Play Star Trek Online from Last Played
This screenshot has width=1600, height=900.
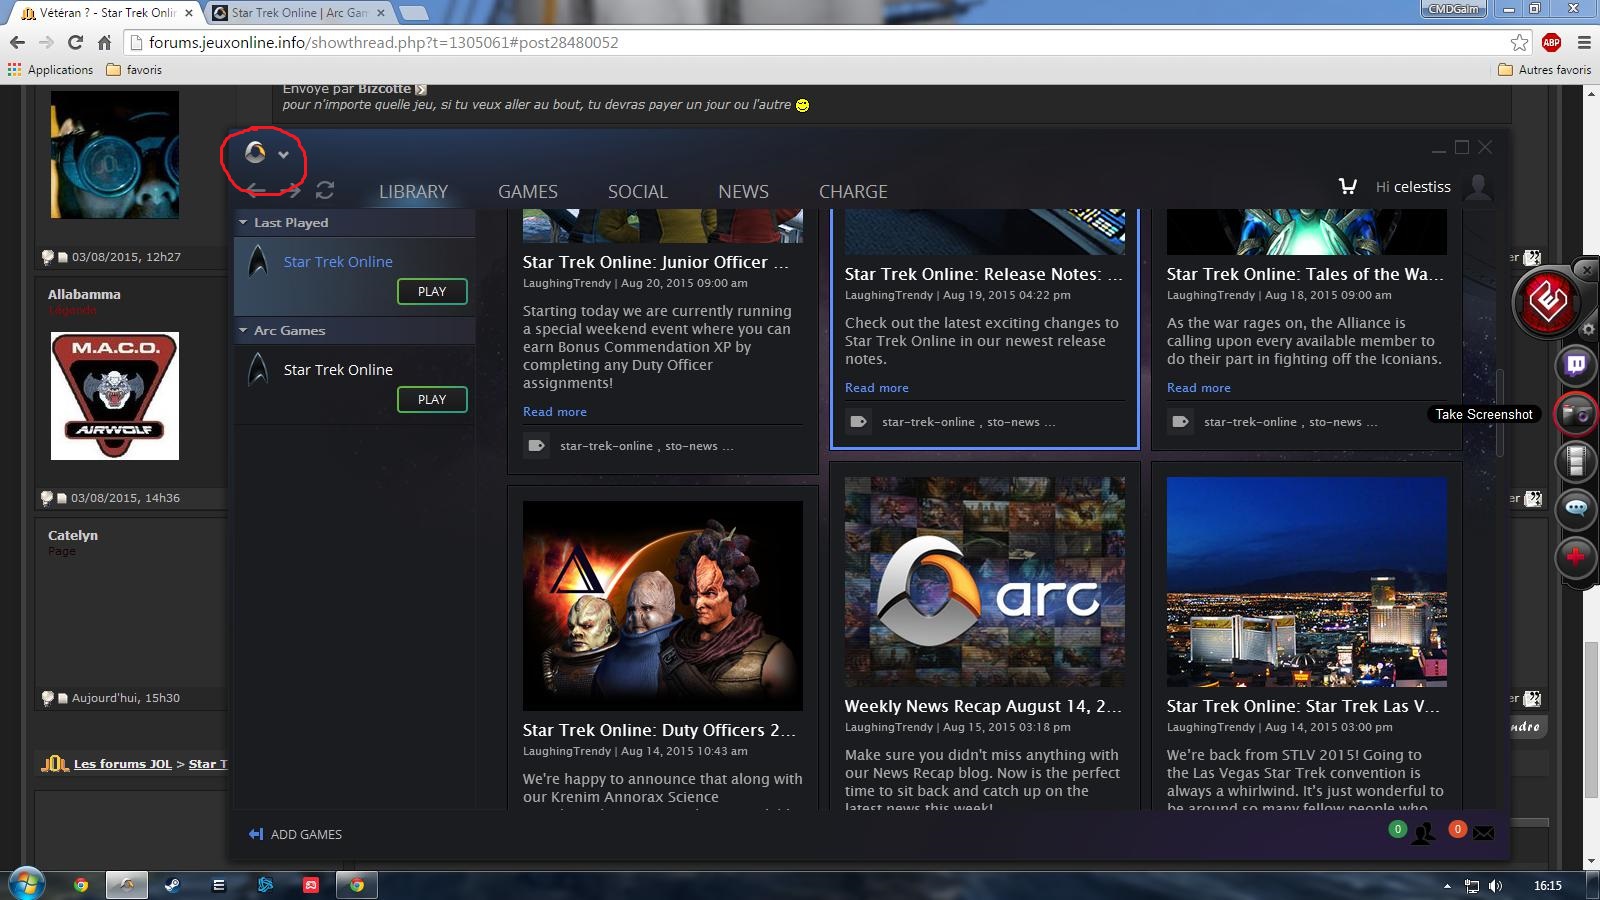(x=432, y=291)
